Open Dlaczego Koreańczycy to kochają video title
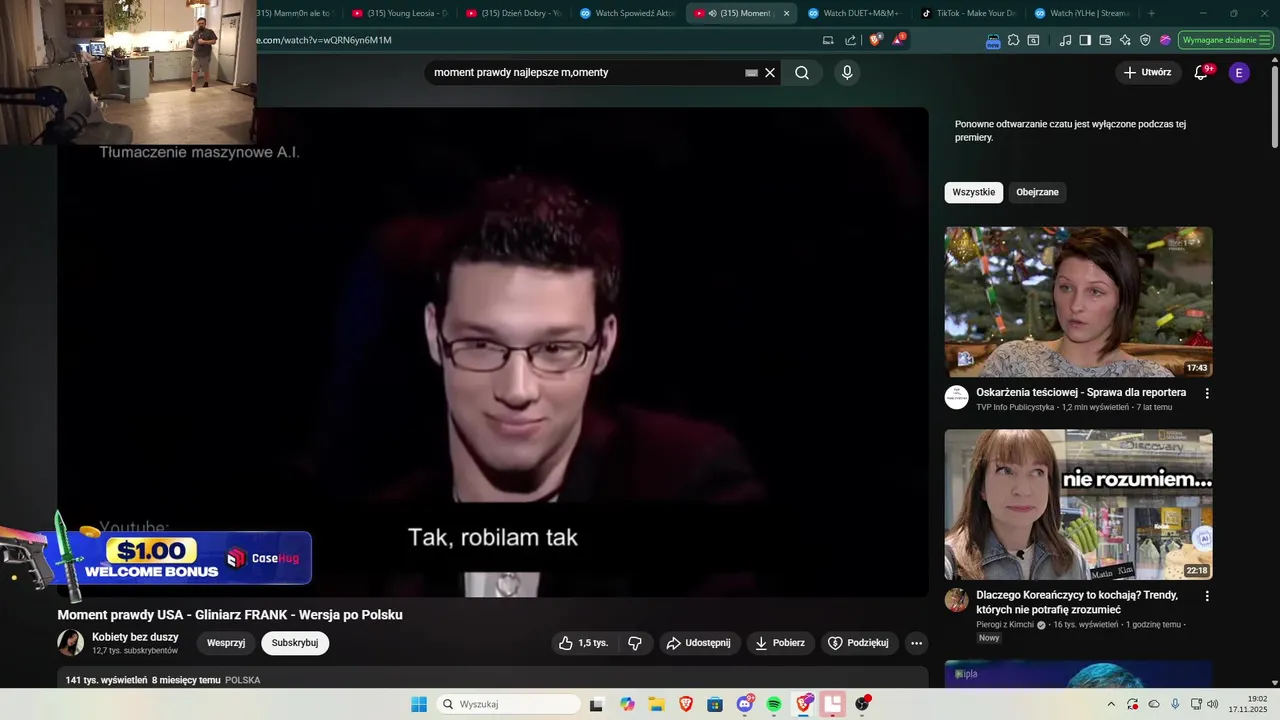The width and height of the screenshot is (1280, 720). (1077, 602)
